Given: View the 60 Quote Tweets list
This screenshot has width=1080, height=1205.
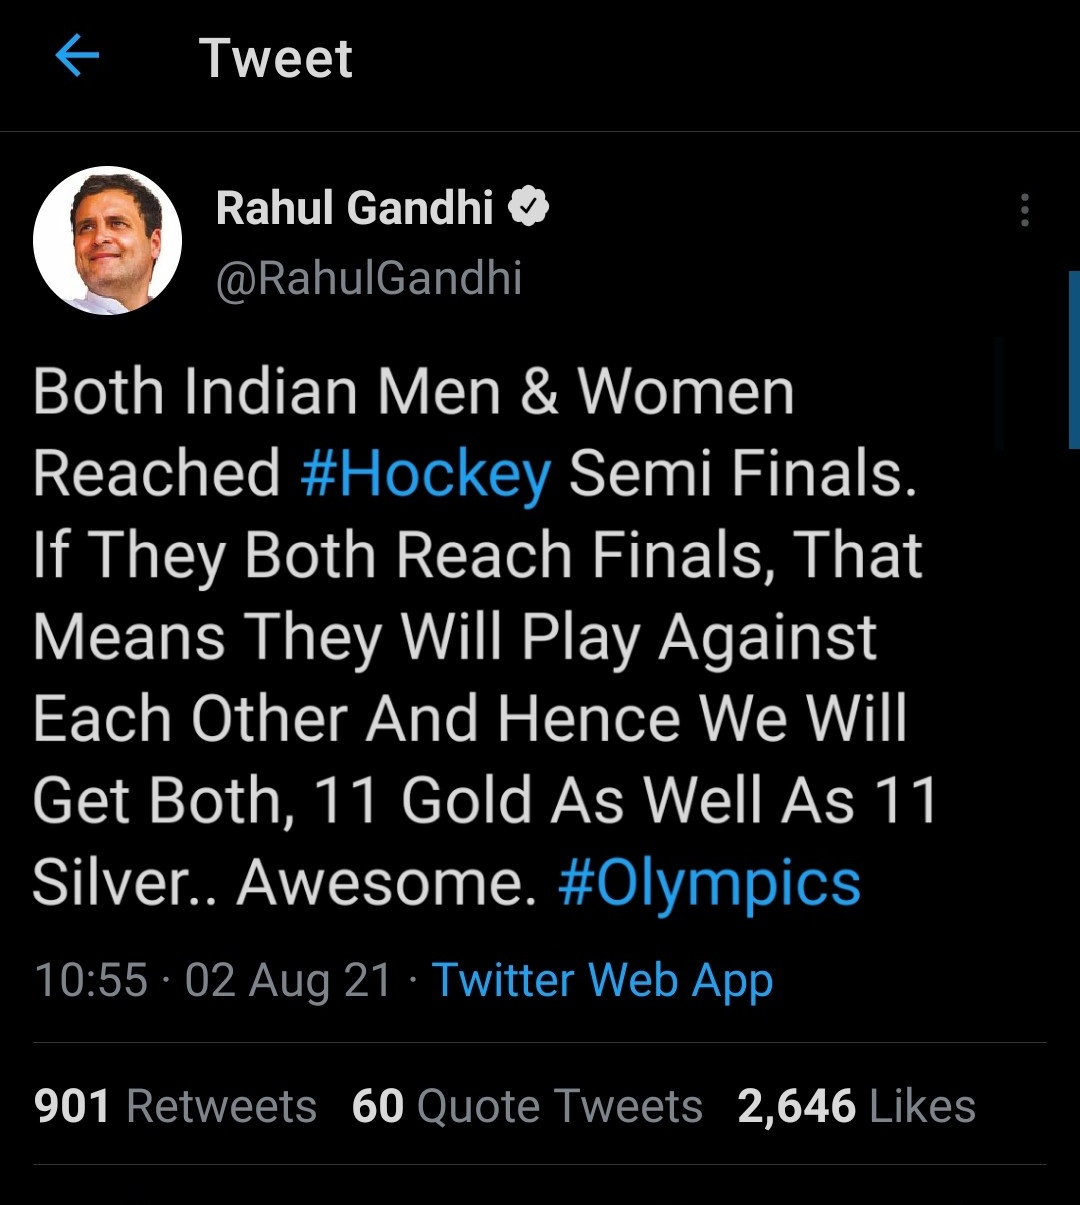Looking at the screenshot, I should click(x=527, y=1106).
